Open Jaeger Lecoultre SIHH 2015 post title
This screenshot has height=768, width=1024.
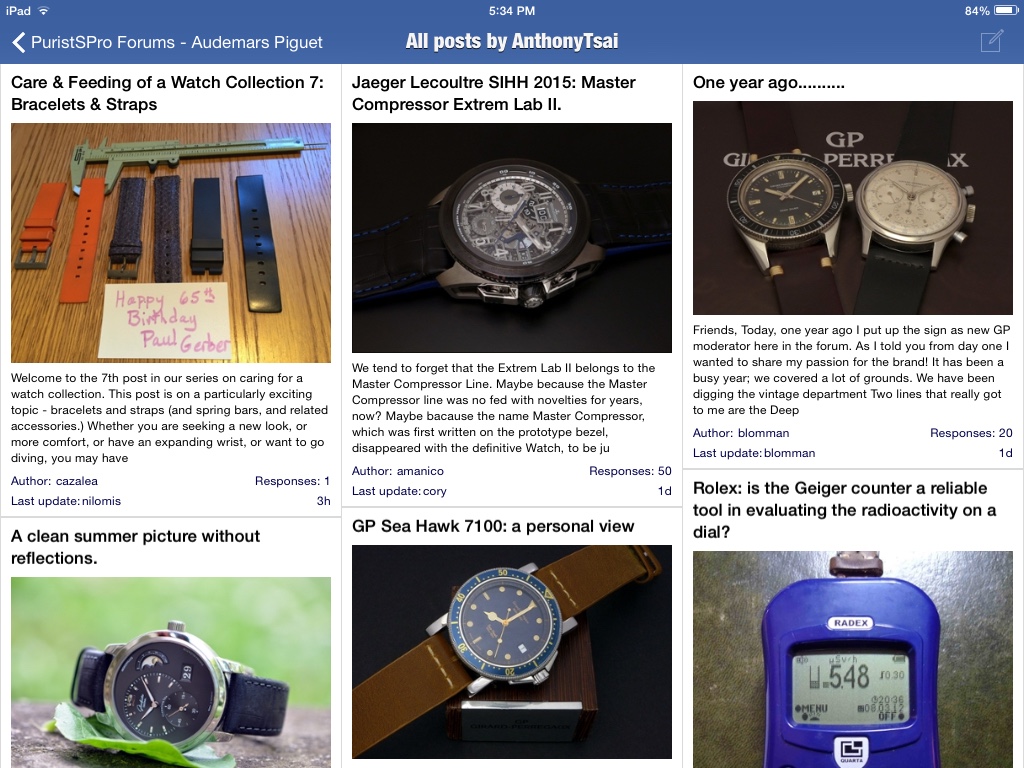click(x=494, y=93)
